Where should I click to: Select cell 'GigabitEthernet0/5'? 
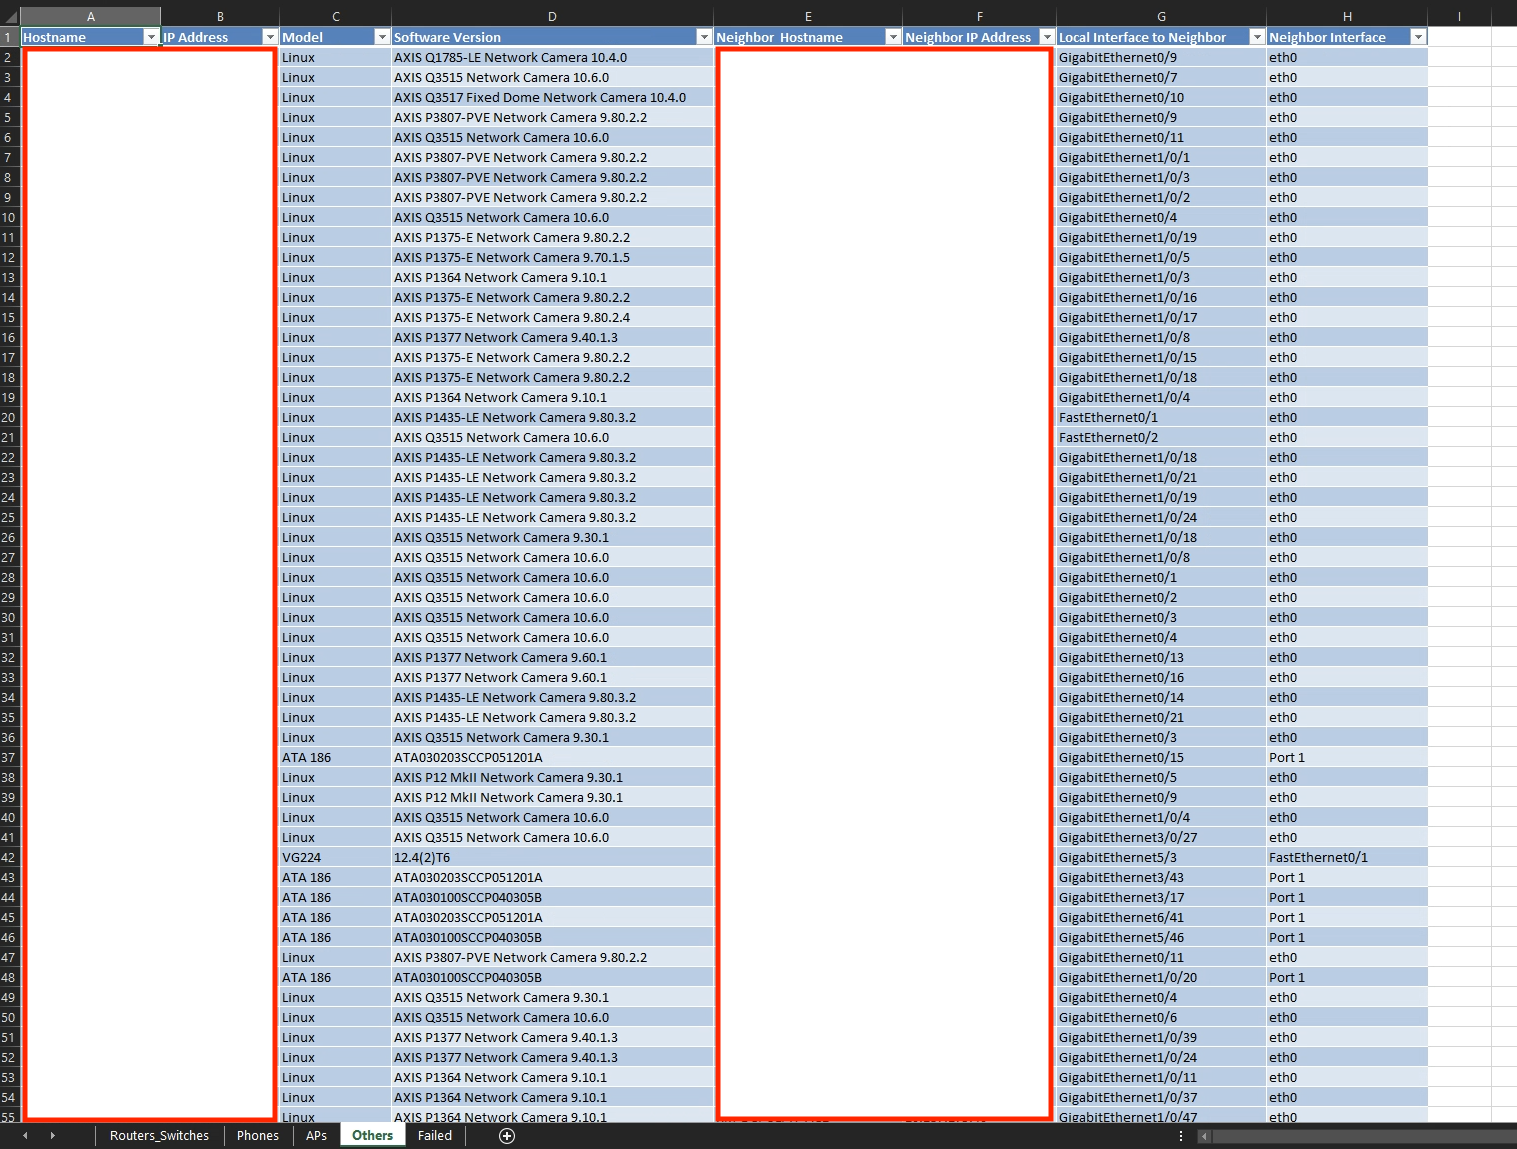[1161, 777]
